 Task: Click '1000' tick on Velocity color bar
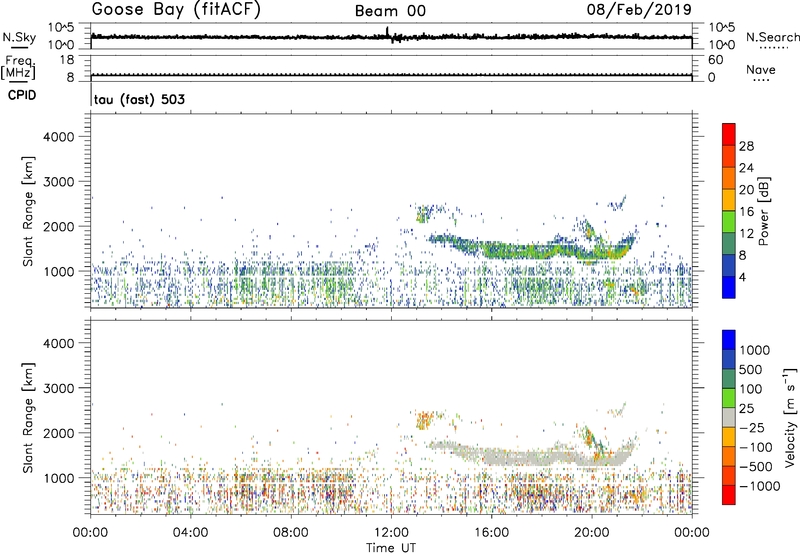(x=755, y=350)
